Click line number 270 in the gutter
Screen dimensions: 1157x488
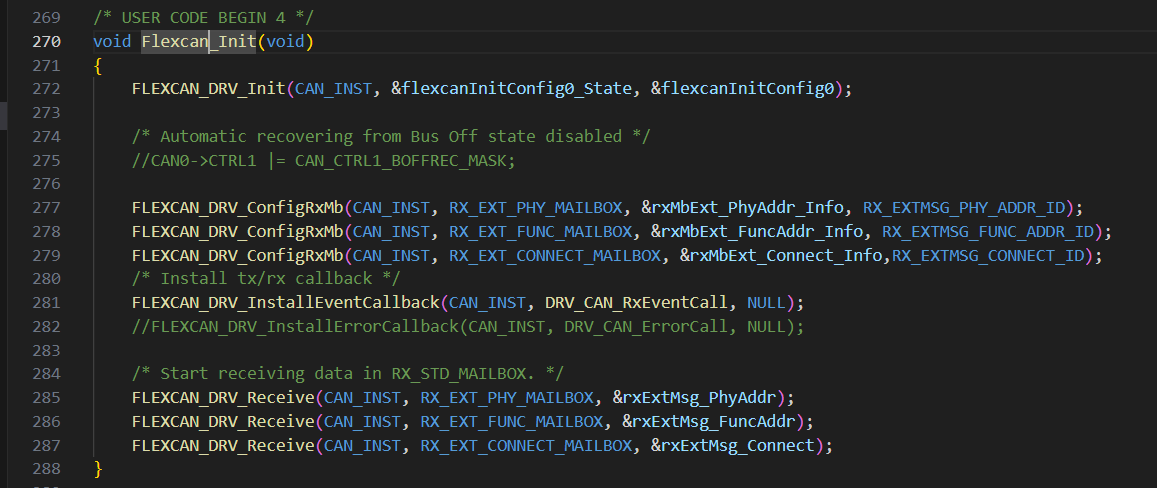pyautogui.click(x=46, y=41)
